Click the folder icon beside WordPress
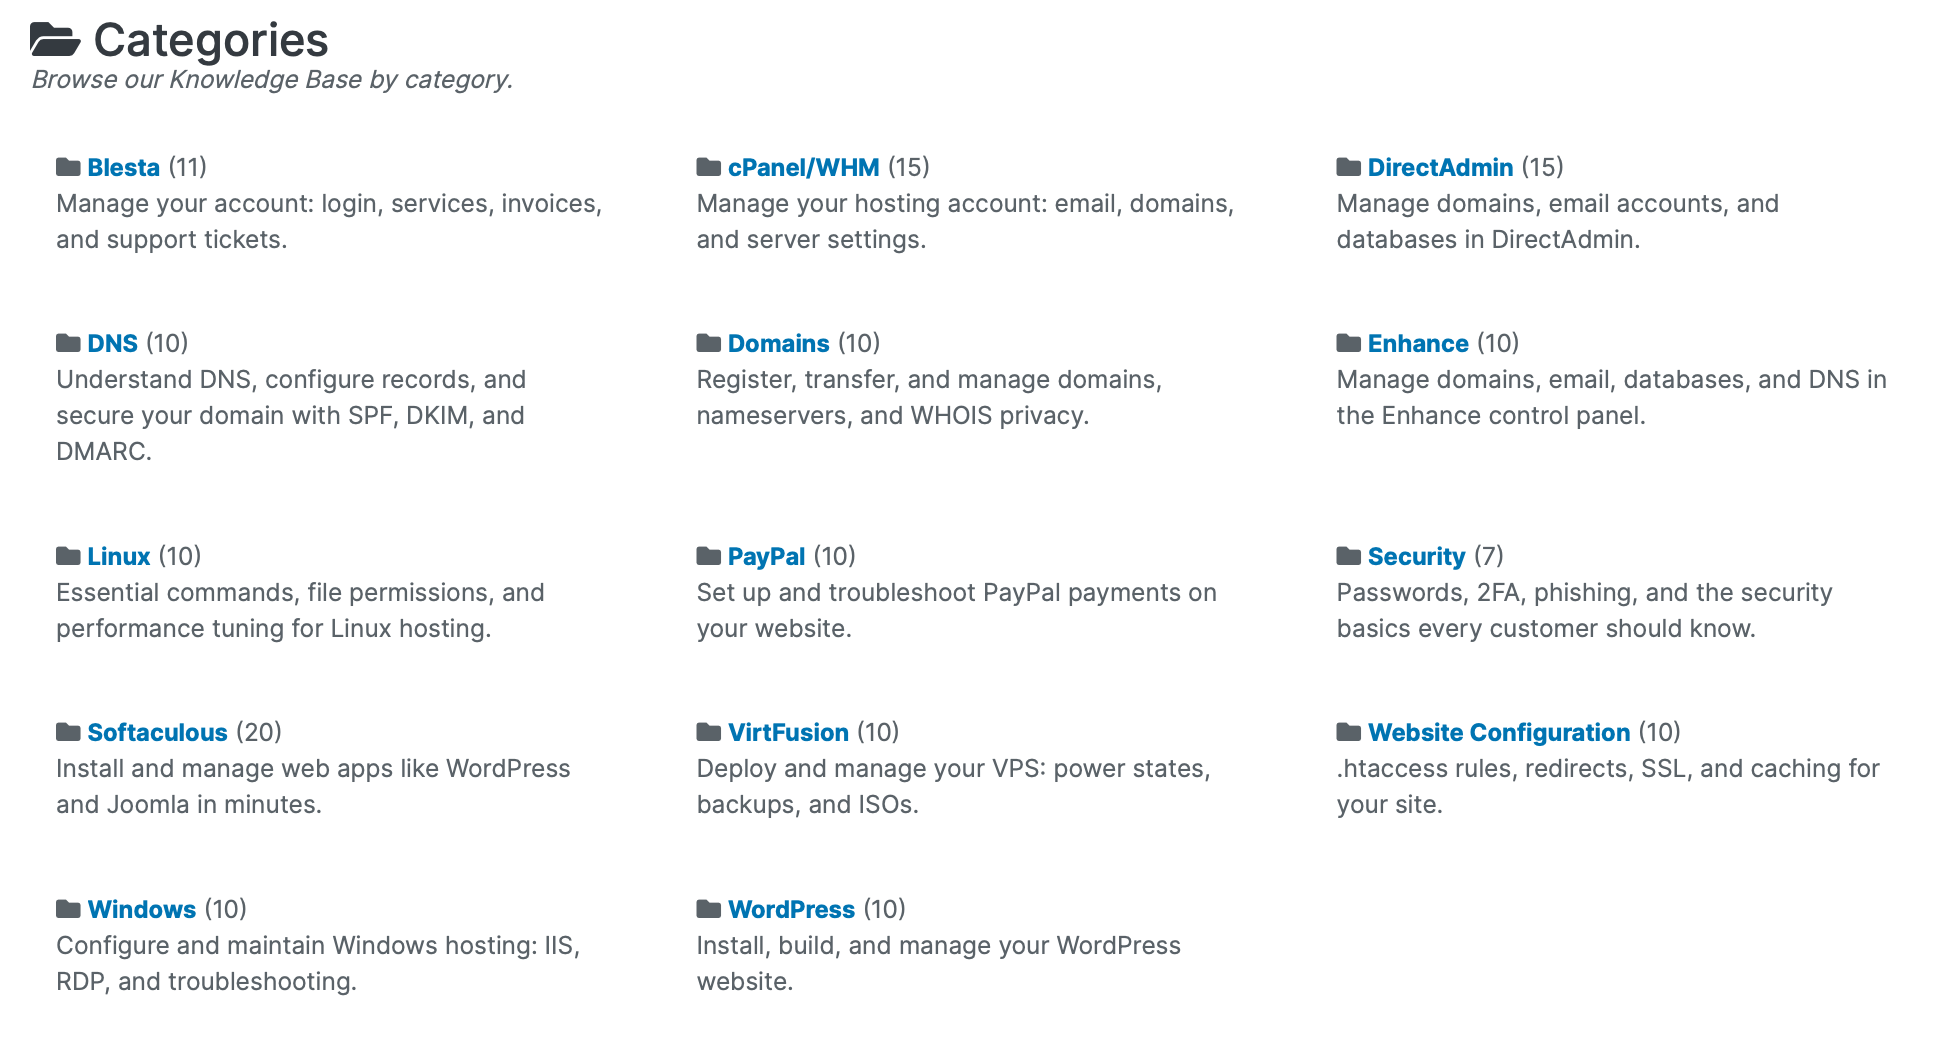Viewport: 1950px width, 1054px height. click(709, 909)
